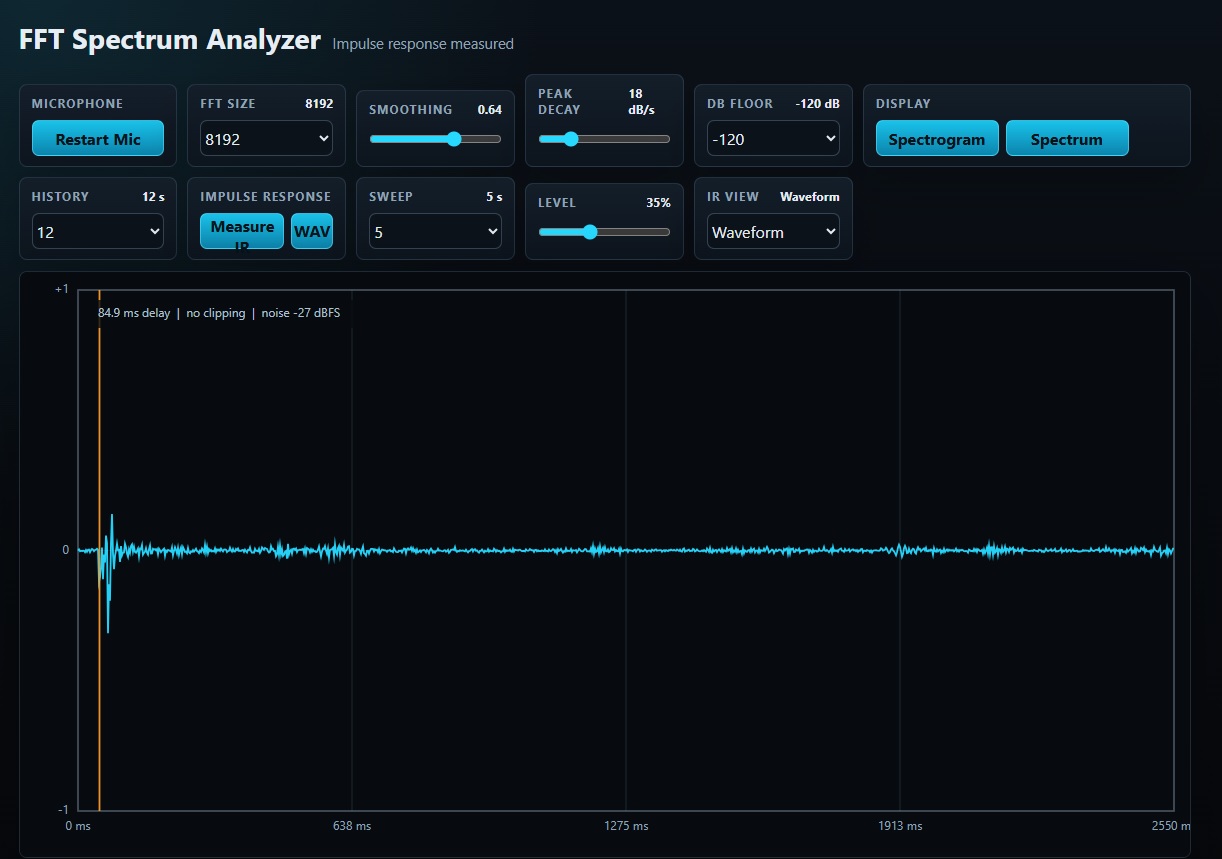Click the '1913 ms' axis label
The height and width of the screenshot is (859, 1222).
pos(900,826)
